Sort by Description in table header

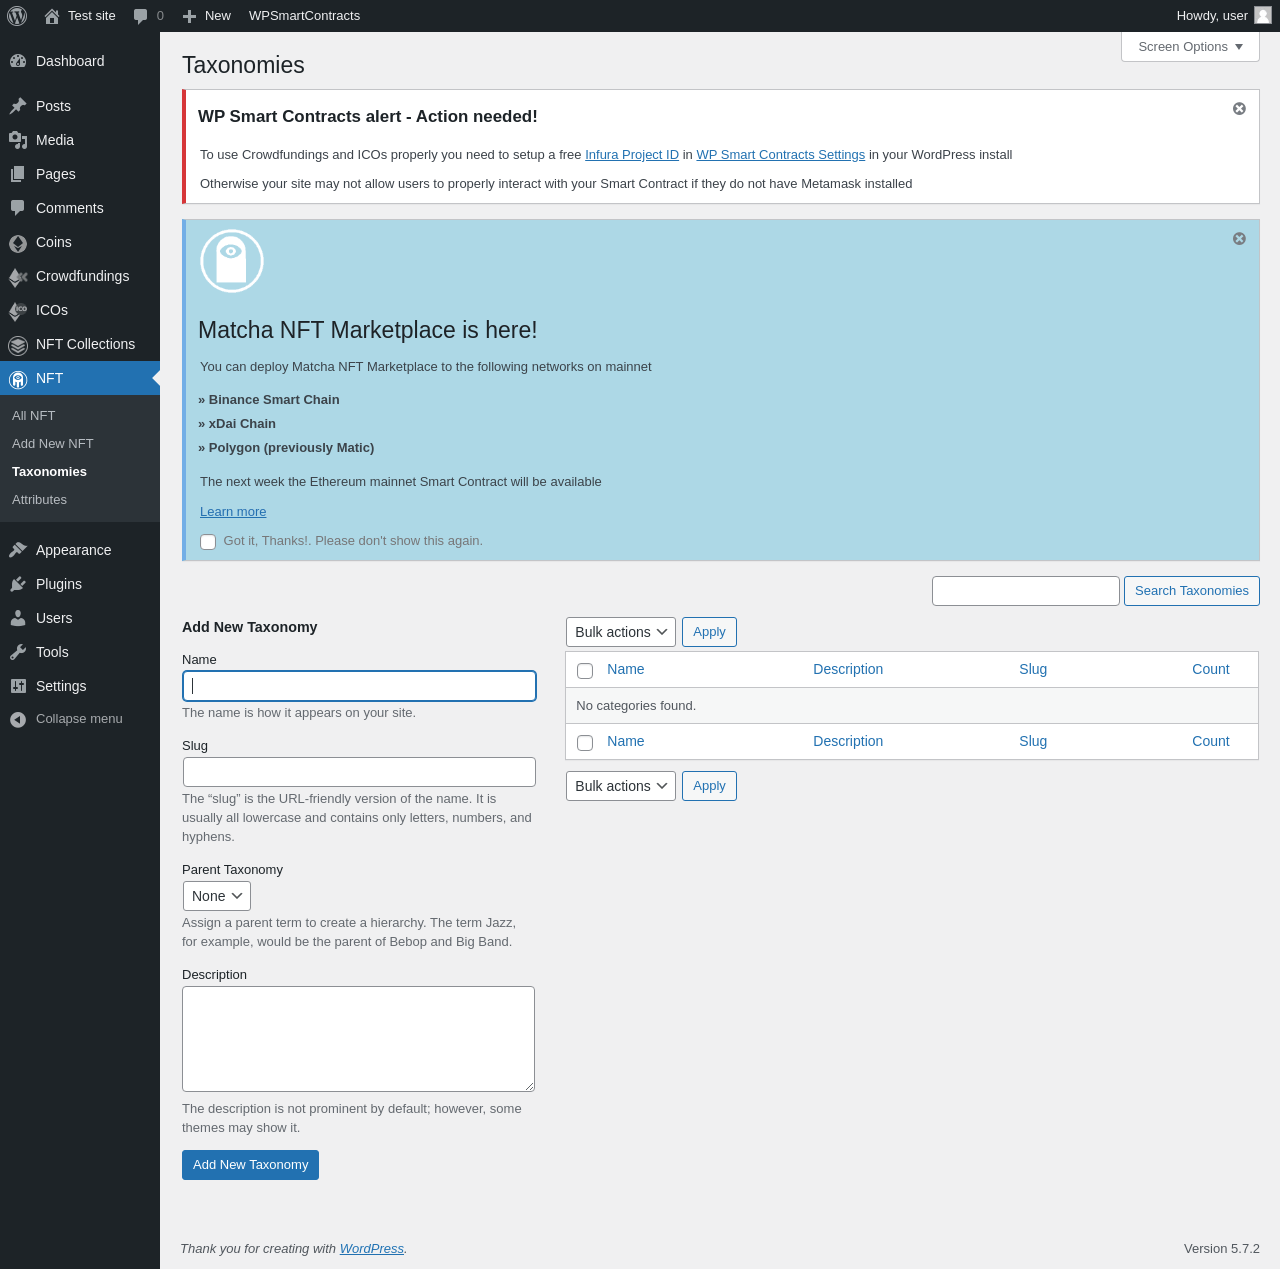click(x=848, y=669)
